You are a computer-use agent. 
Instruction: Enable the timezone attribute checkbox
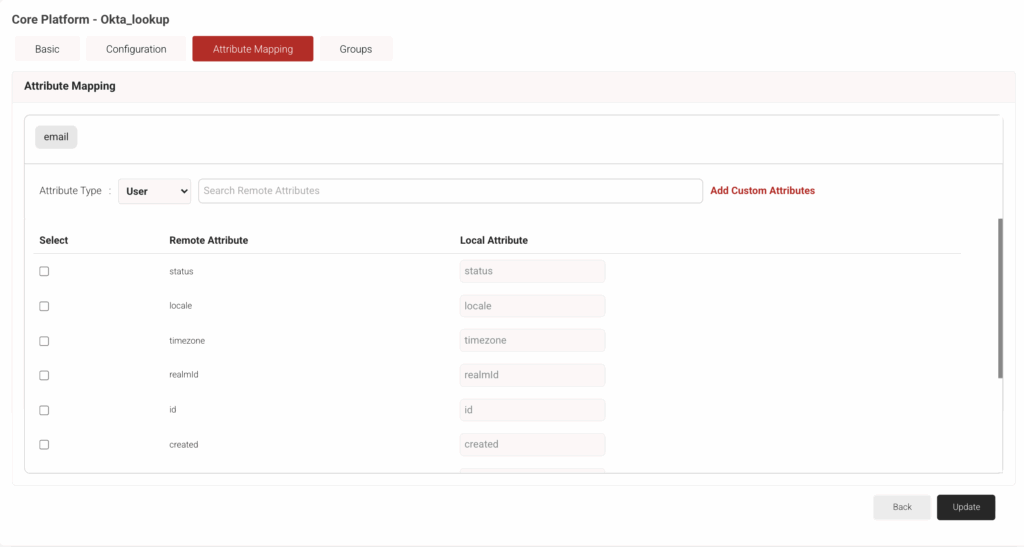44,341
